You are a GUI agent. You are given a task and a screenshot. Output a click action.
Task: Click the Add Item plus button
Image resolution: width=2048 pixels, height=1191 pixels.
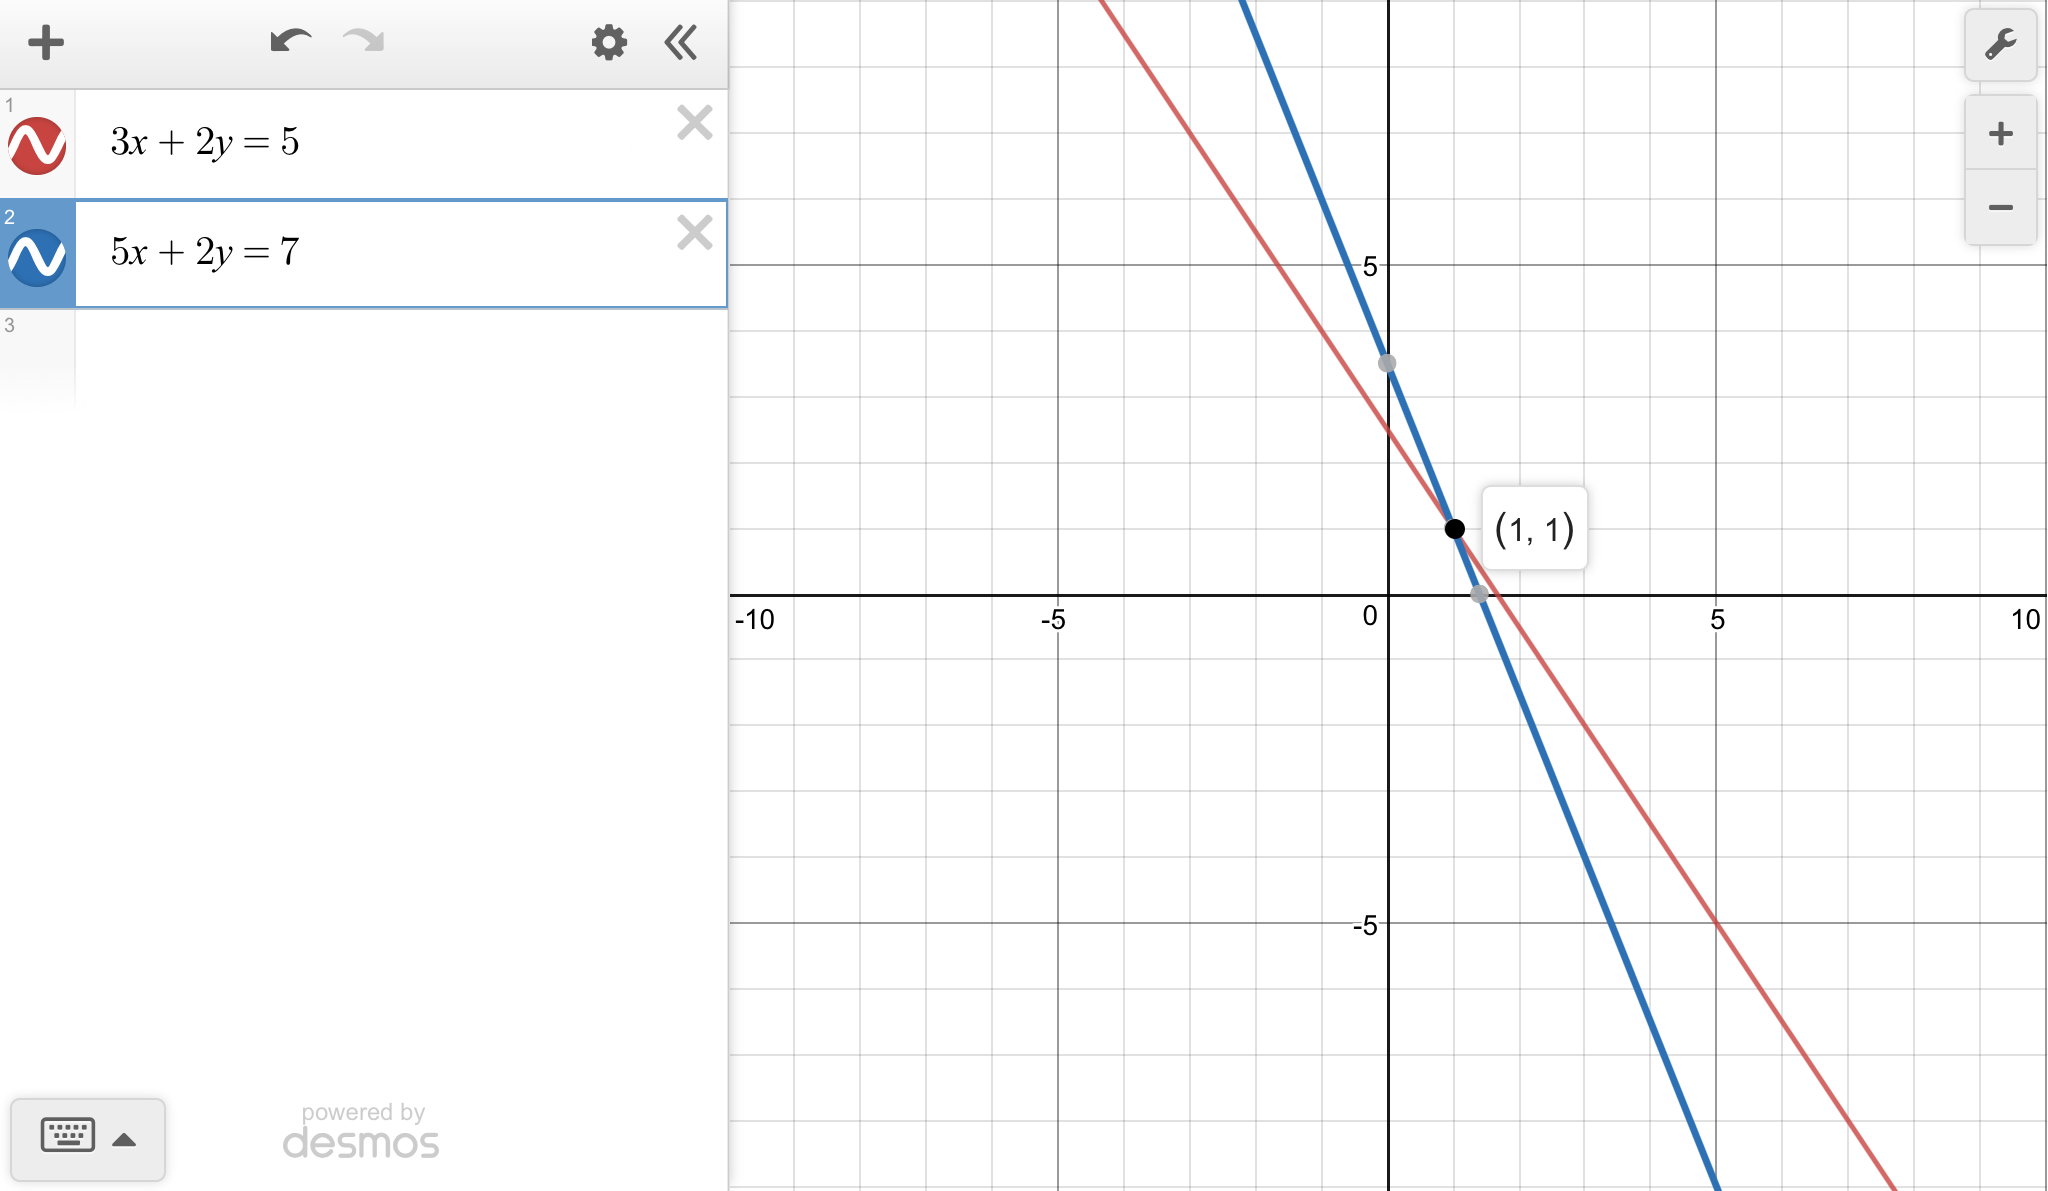click(x=45, y=43)
